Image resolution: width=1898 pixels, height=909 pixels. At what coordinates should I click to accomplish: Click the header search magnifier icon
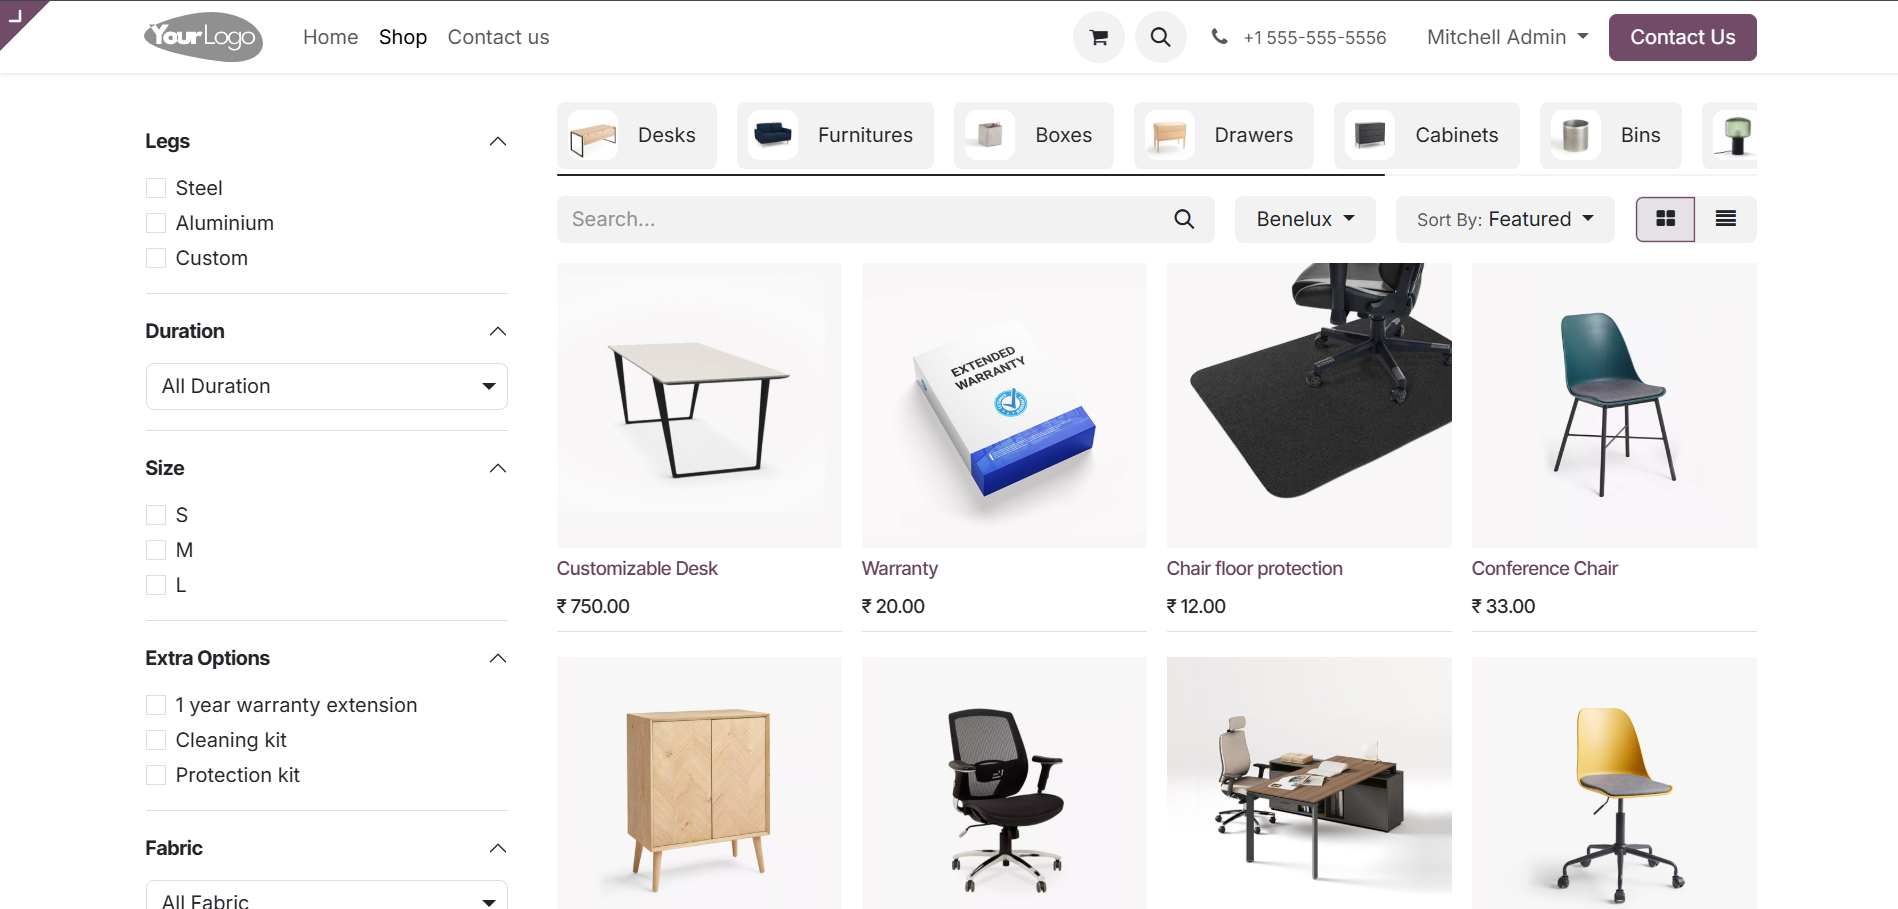click(x=1160, y=37)
